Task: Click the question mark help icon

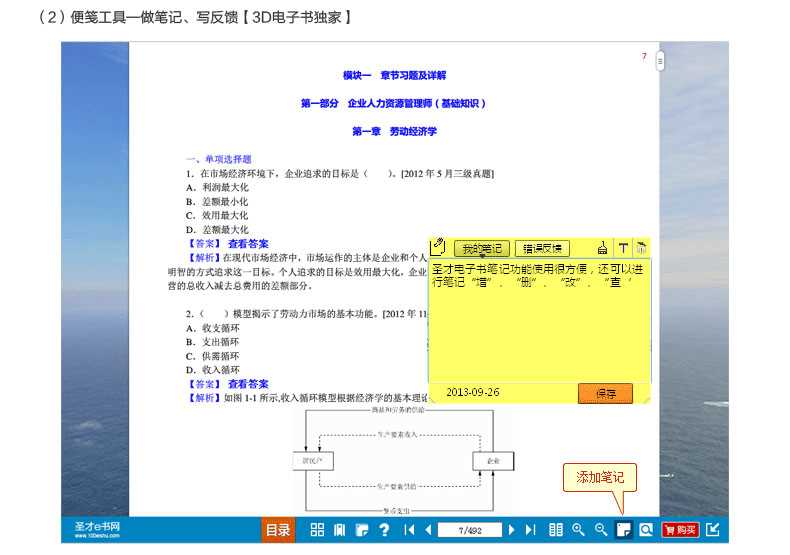Action: [x=383, y=530]
